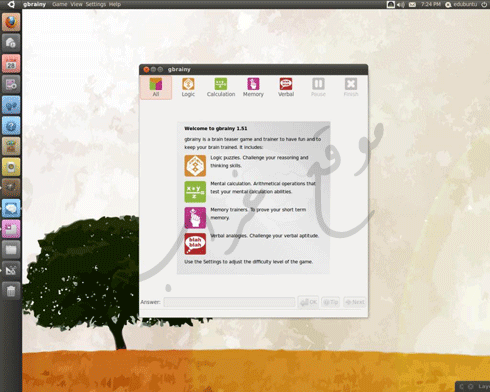Screen dimensions: 490x392
Task: Launch Firefox from the launcher
Action: tap(11, 22)
